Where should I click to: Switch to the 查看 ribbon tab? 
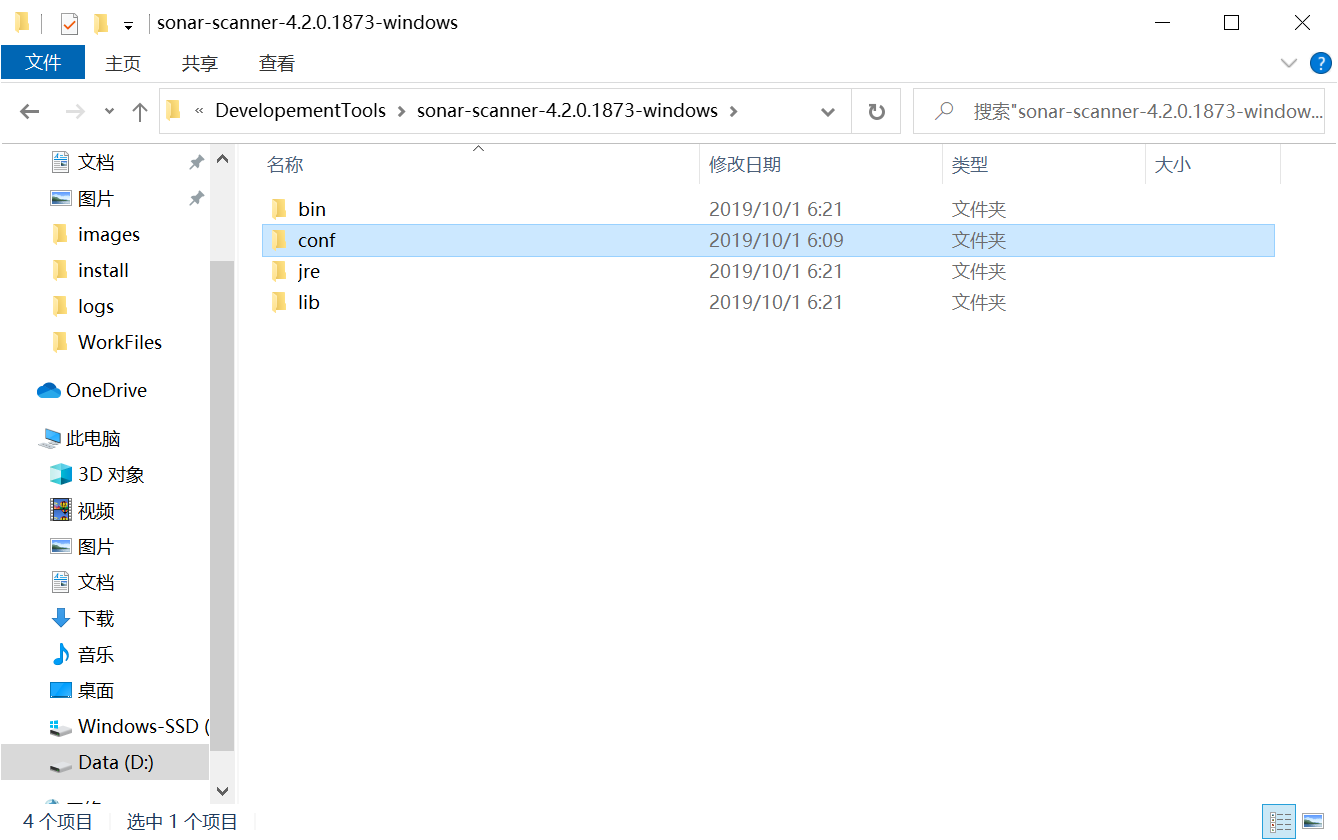[x=276, y=63]
